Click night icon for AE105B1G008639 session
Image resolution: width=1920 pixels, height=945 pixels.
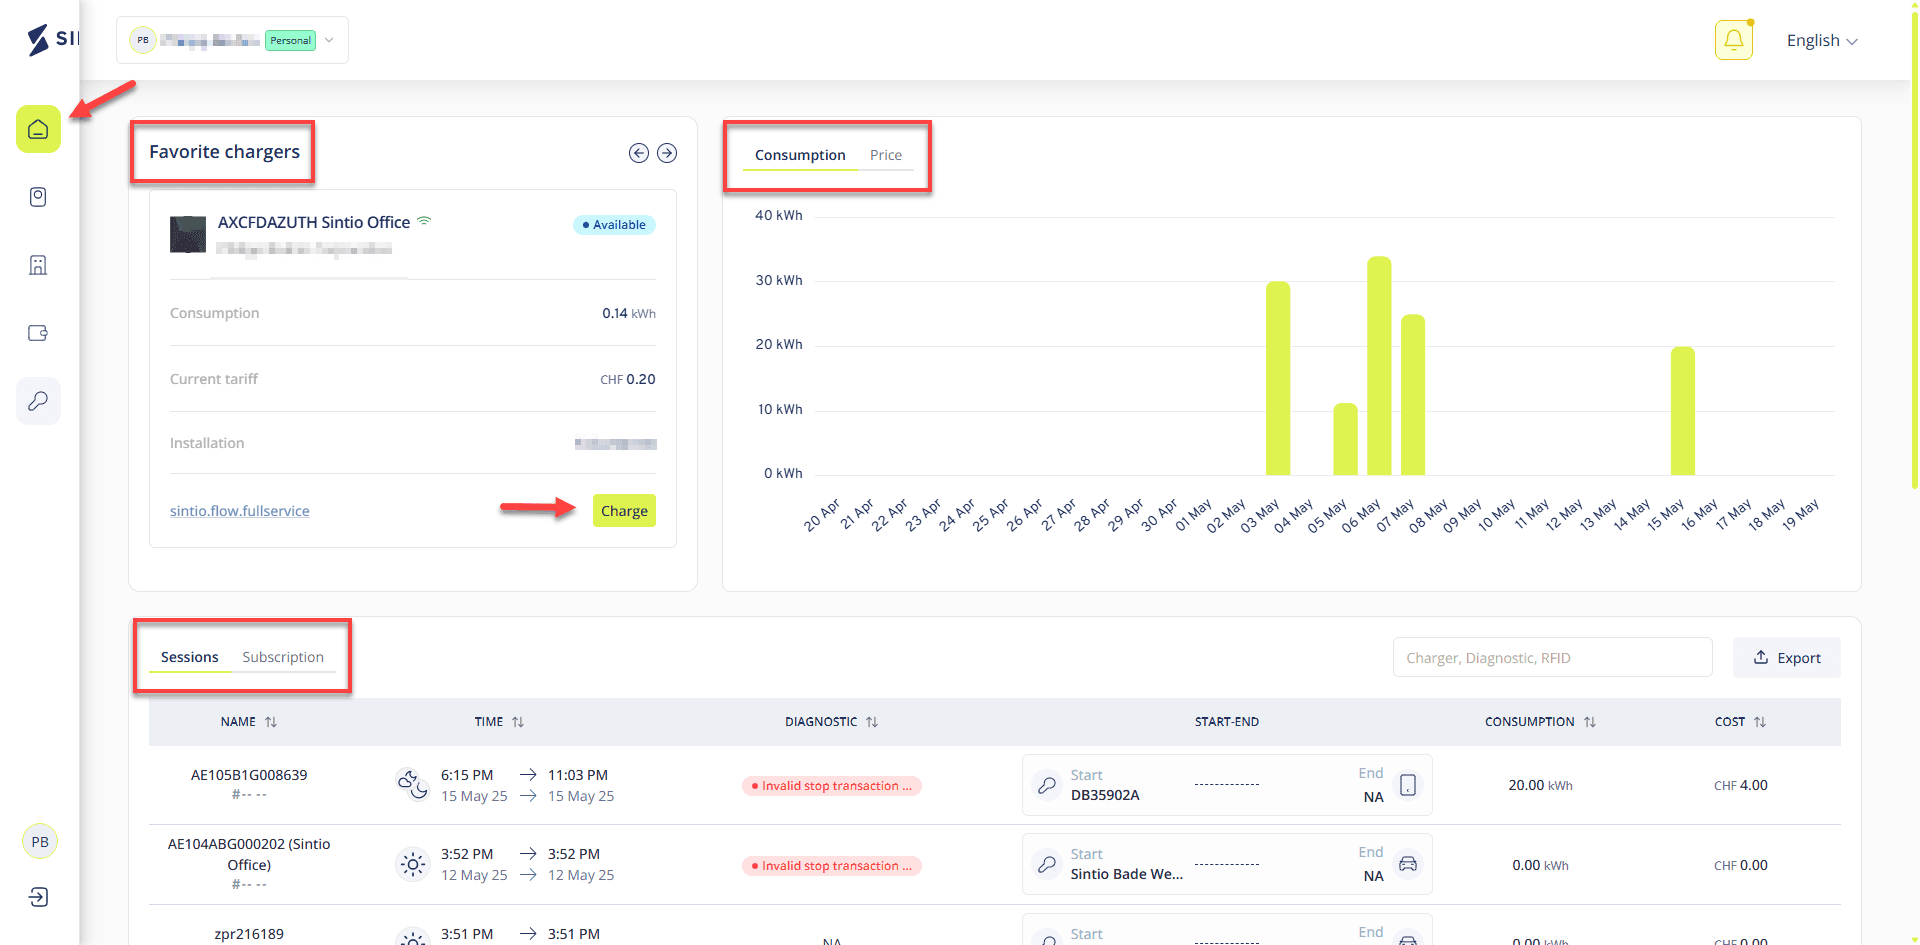click(413, 785)
